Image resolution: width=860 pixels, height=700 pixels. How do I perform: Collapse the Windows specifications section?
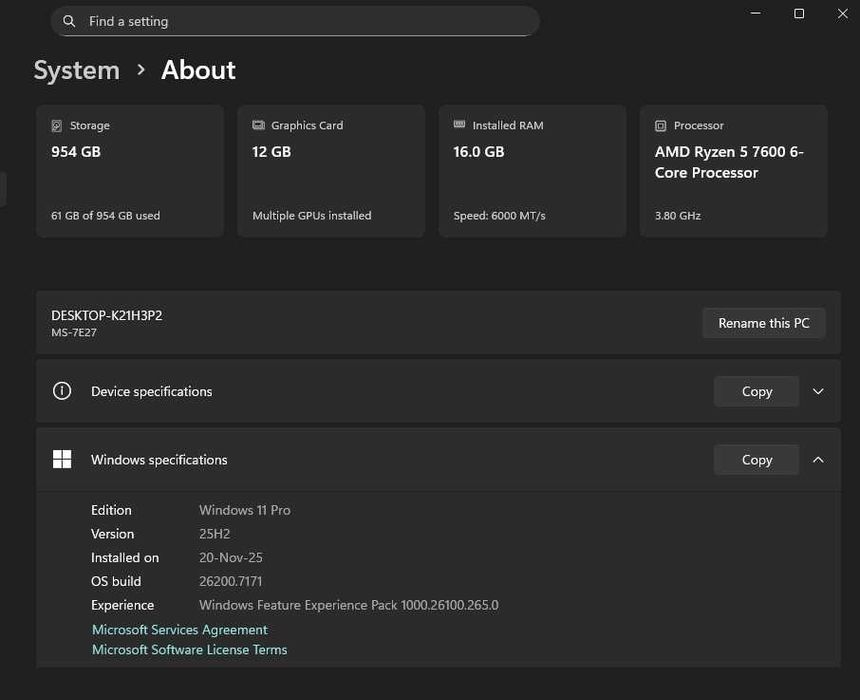[818, 460]
